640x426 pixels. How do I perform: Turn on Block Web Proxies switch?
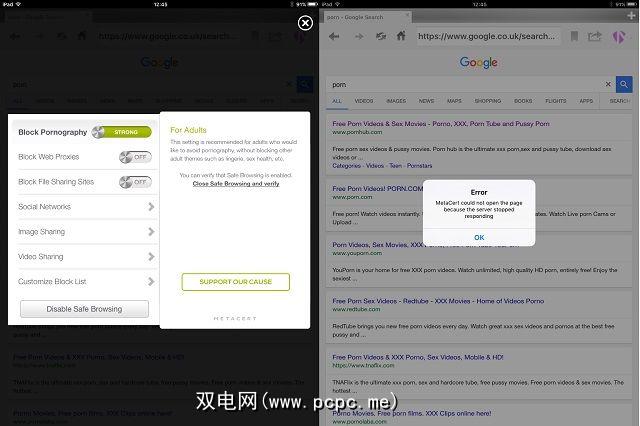(135, 157)
